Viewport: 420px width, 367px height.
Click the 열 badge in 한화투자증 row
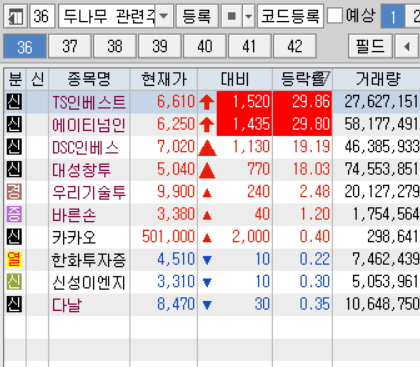point(14,259)
